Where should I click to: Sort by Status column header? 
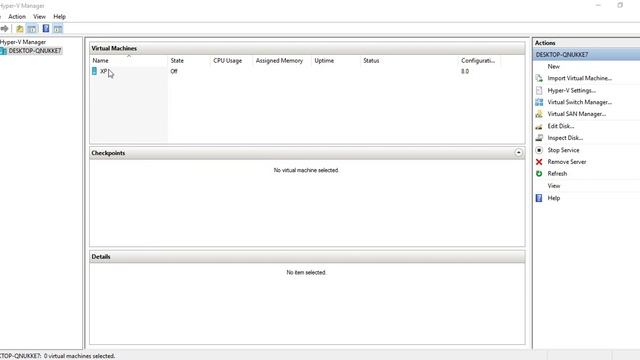click(x=371, y=60)
